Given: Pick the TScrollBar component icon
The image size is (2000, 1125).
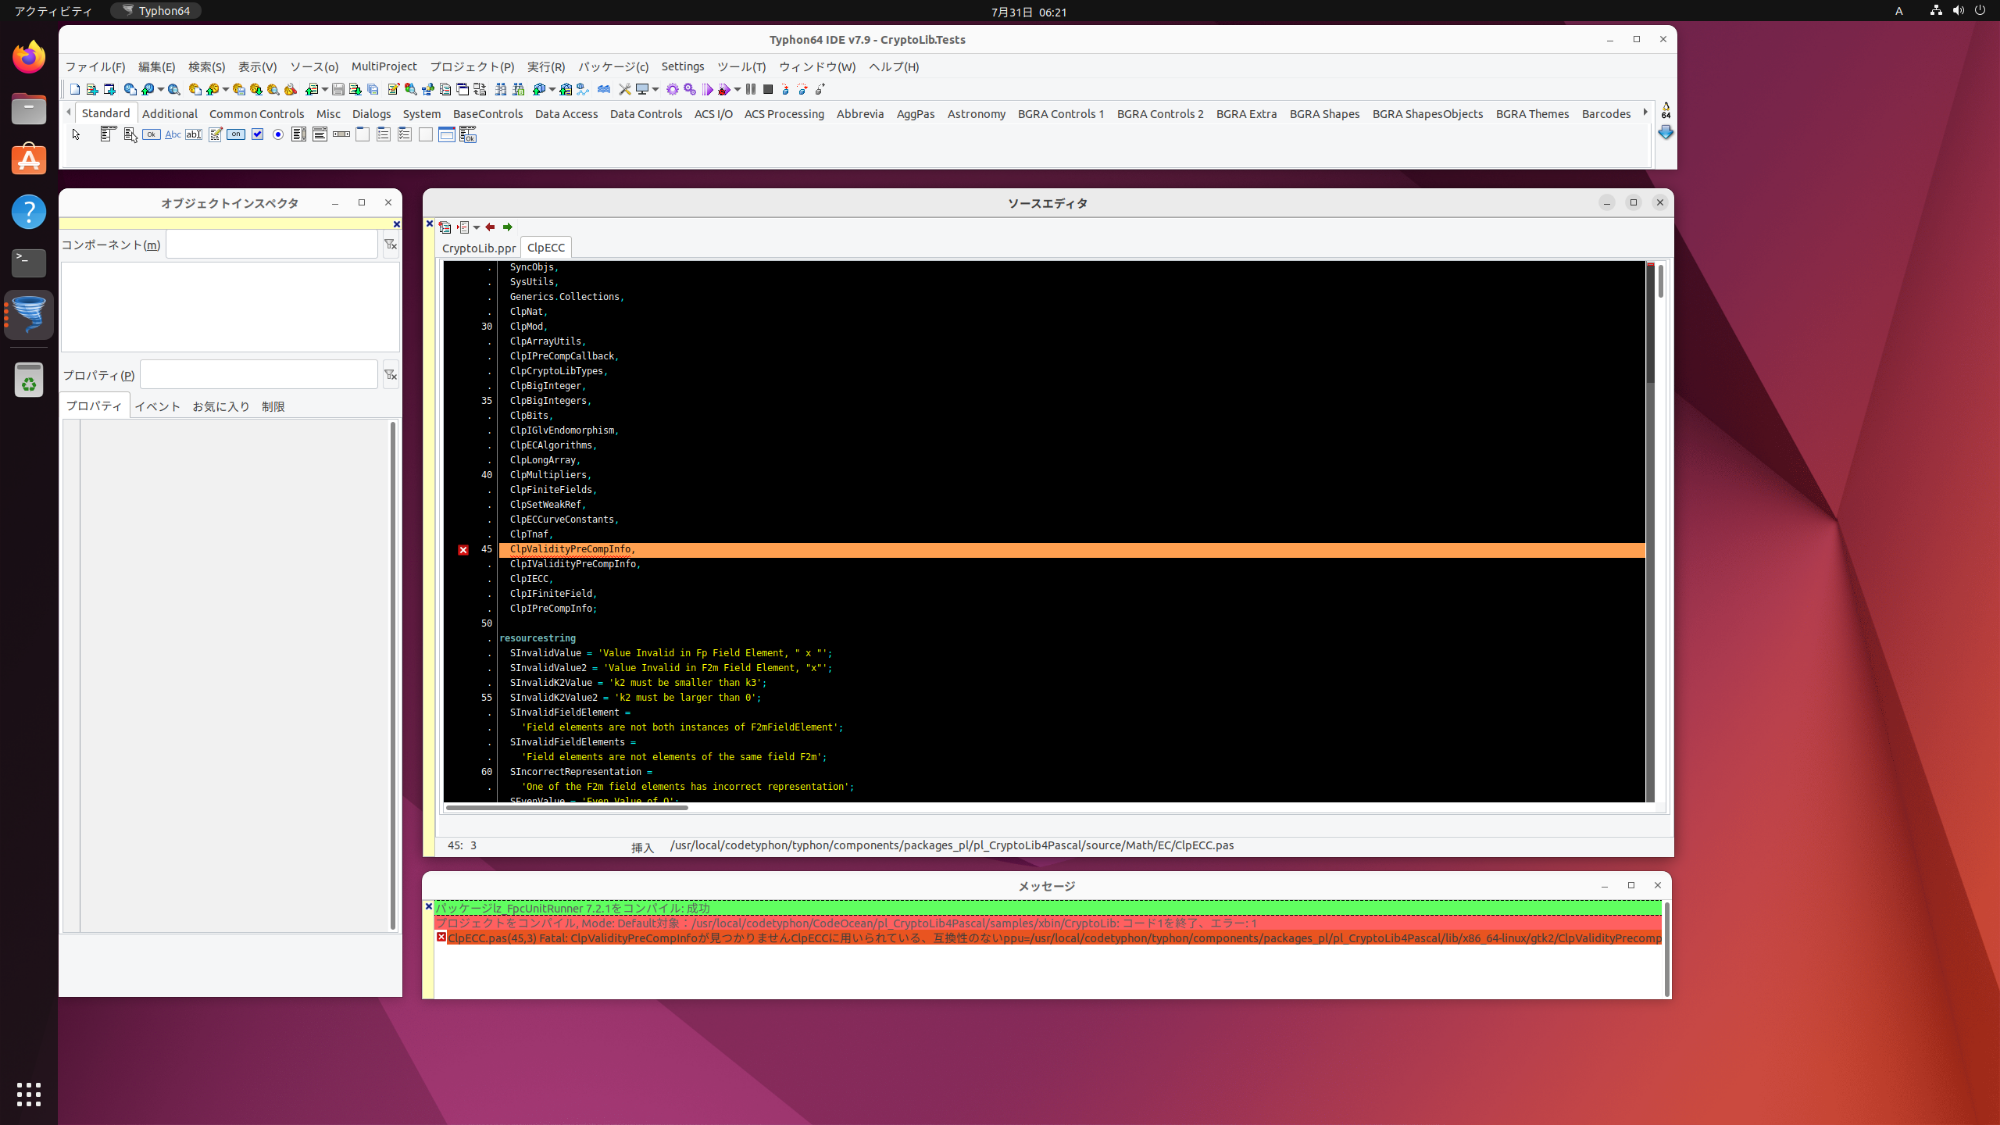Looking at the screenshot, I should click(341, 134).
